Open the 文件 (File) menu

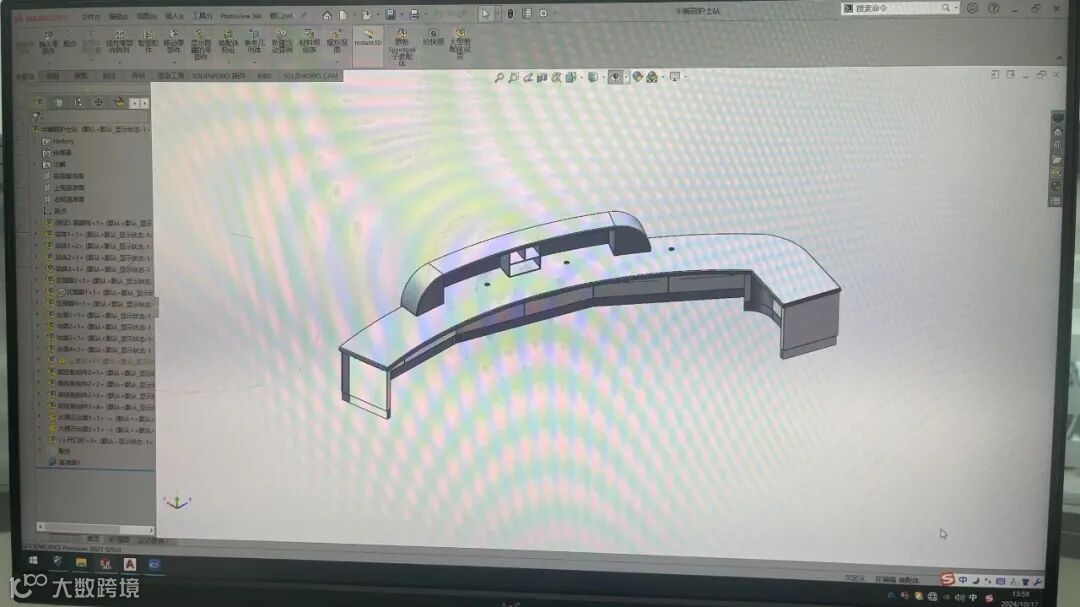(x=91, y=17)
